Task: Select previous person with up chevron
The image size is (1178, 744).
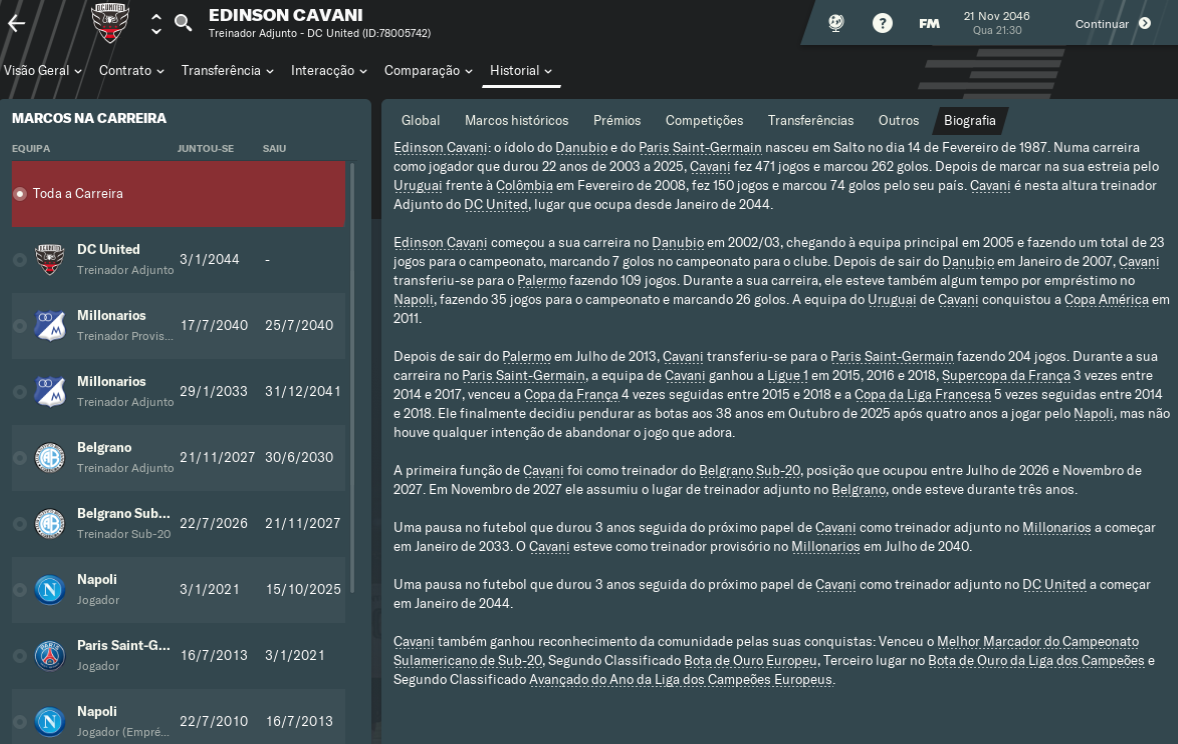Action: click(156, 17)
